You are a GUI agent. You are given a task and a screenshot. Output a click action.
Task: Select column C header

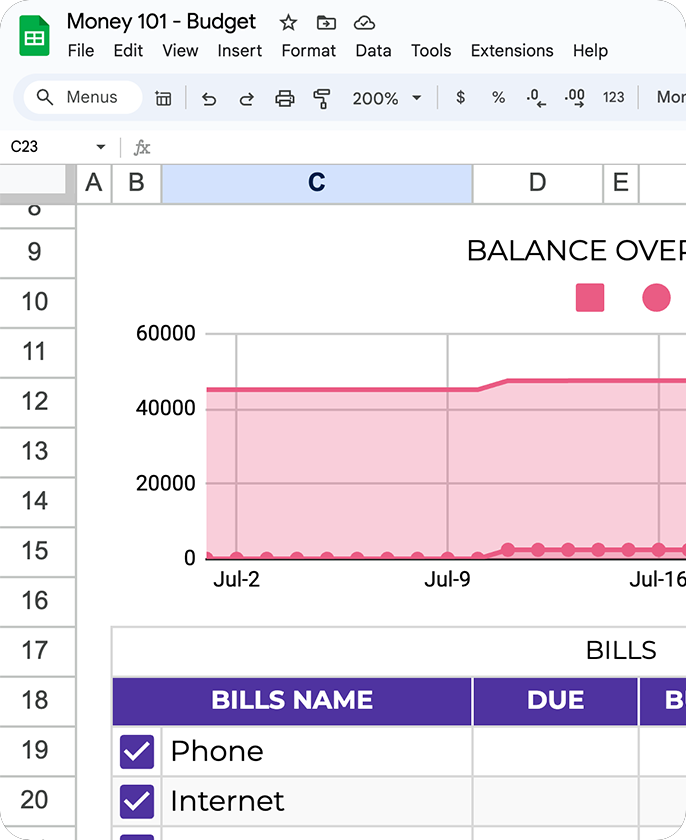[x=316, y=183]
